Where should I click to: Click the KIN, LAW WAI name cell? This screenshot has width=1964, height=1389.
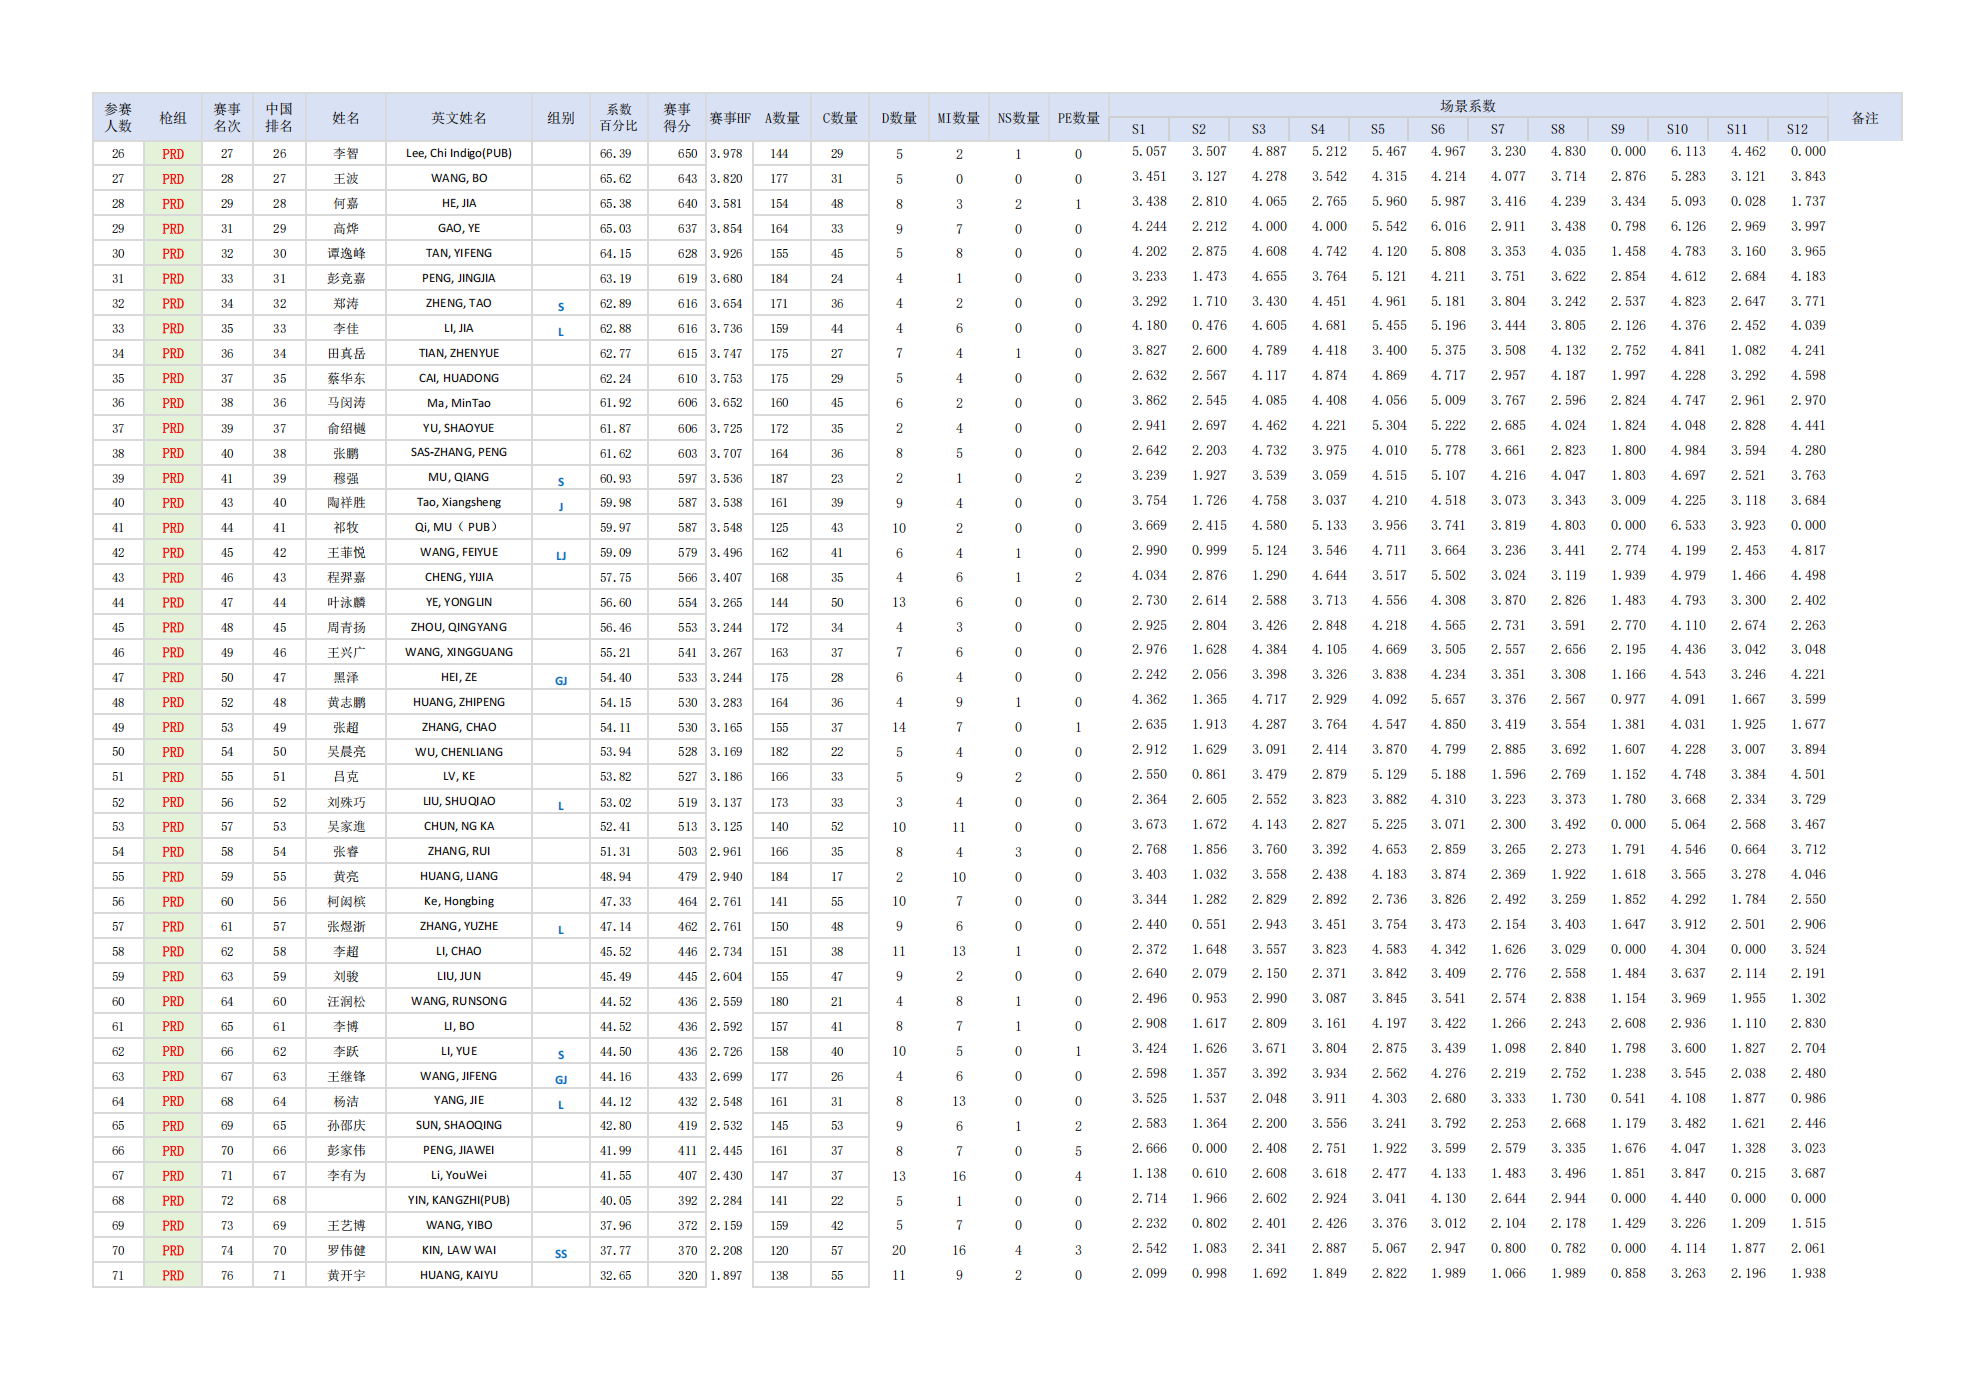(x=459, y=1250)
